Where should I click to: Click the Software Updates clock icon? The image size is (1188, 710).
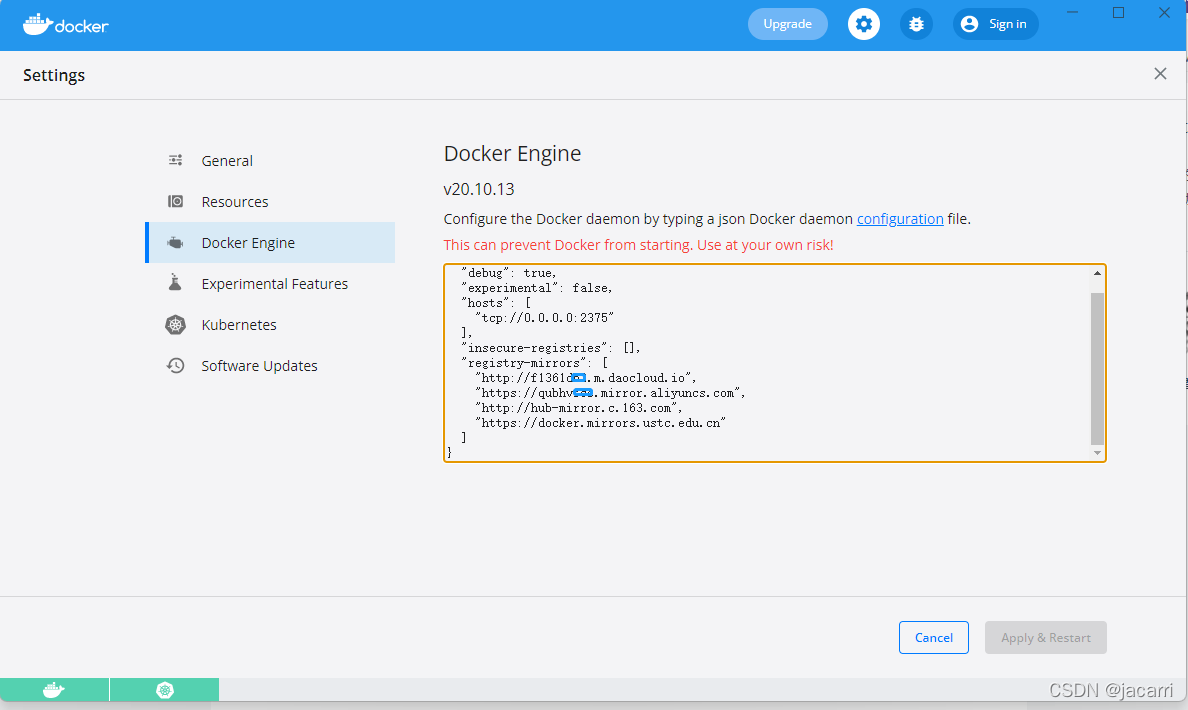tap(175, 365)
